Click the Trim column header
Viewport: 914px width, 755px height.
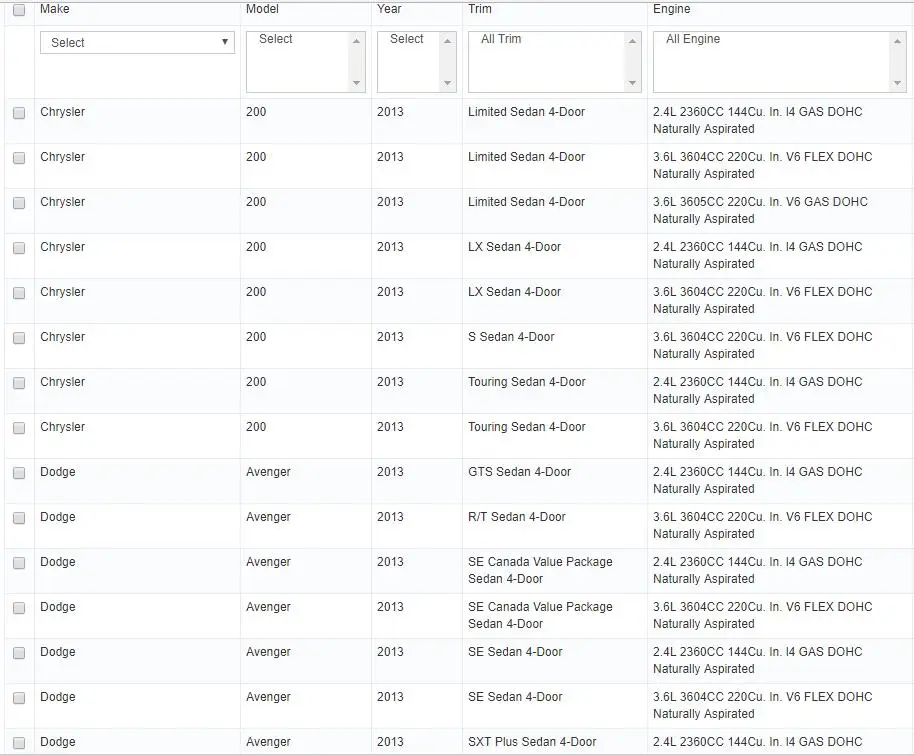(x=480, y=9)
